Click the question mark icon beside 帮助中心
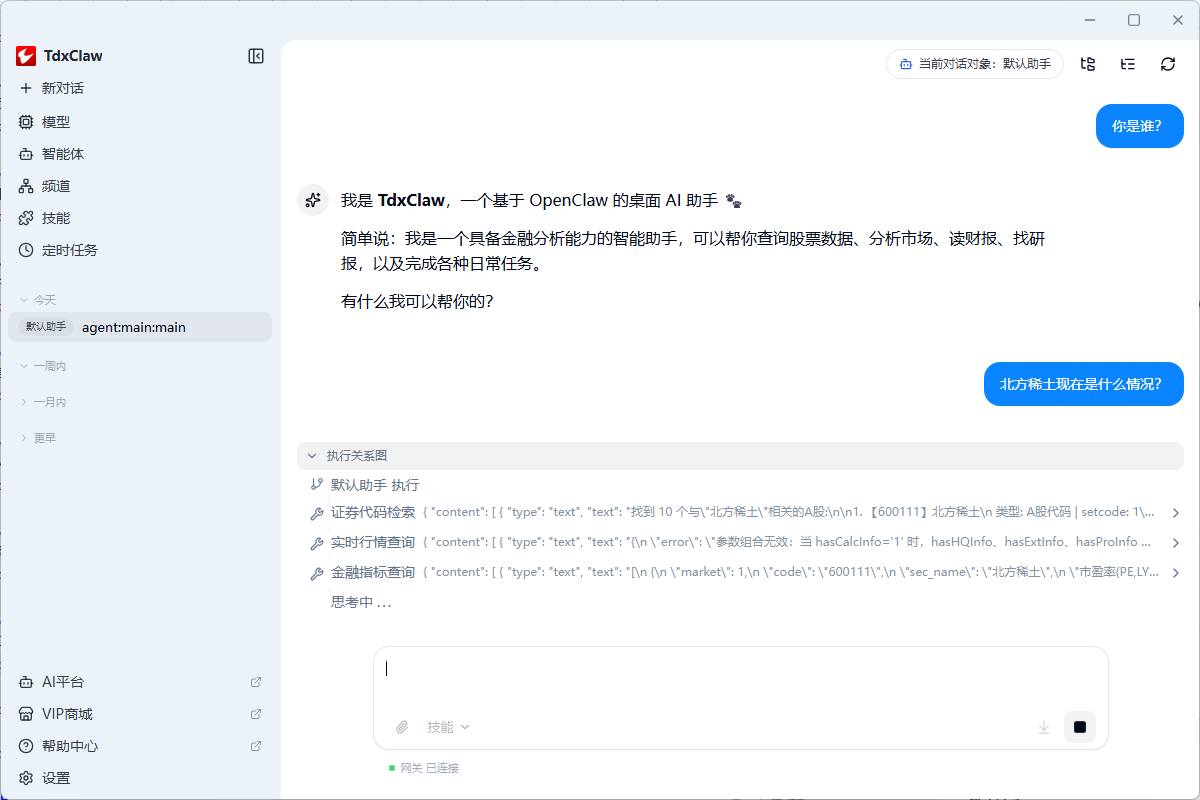The height and width of the screenshot is (800, 1200). click(26, 746)
